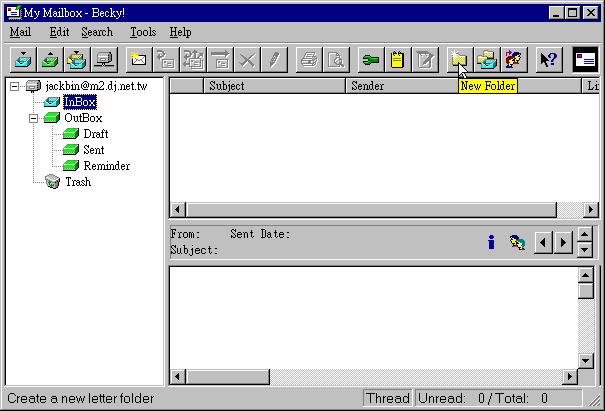Go to previous message with left arrow
This screenshot has width=605, height=411.
point(543,242)
